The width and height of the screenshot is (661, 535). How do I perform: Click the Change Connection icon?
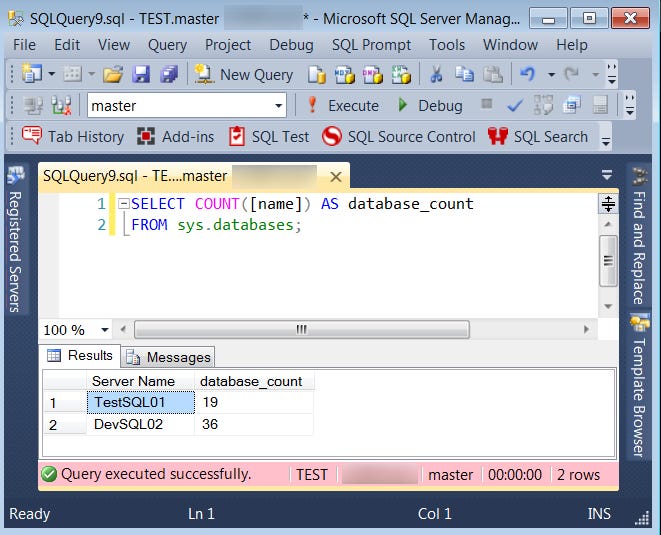[x=61, y=105]
